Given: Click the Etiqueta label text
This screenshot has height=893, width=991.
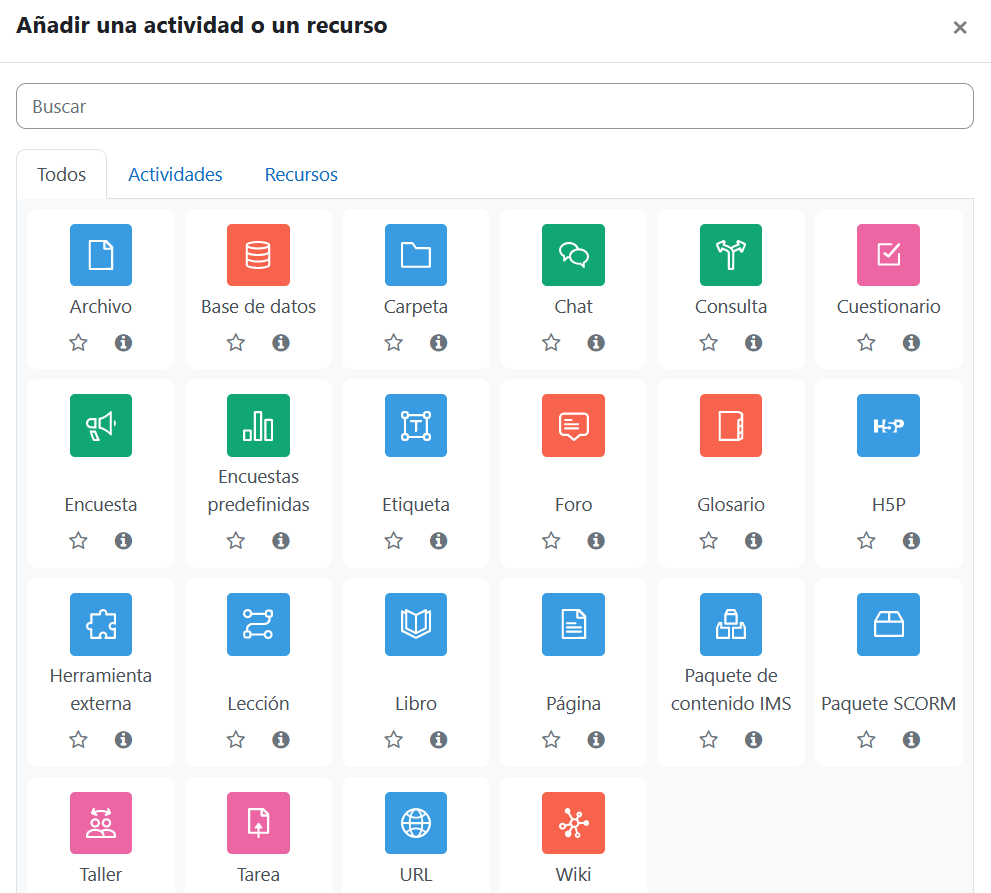Looking at the screenshot, I should pyautogui.click(x=416, y=504).
